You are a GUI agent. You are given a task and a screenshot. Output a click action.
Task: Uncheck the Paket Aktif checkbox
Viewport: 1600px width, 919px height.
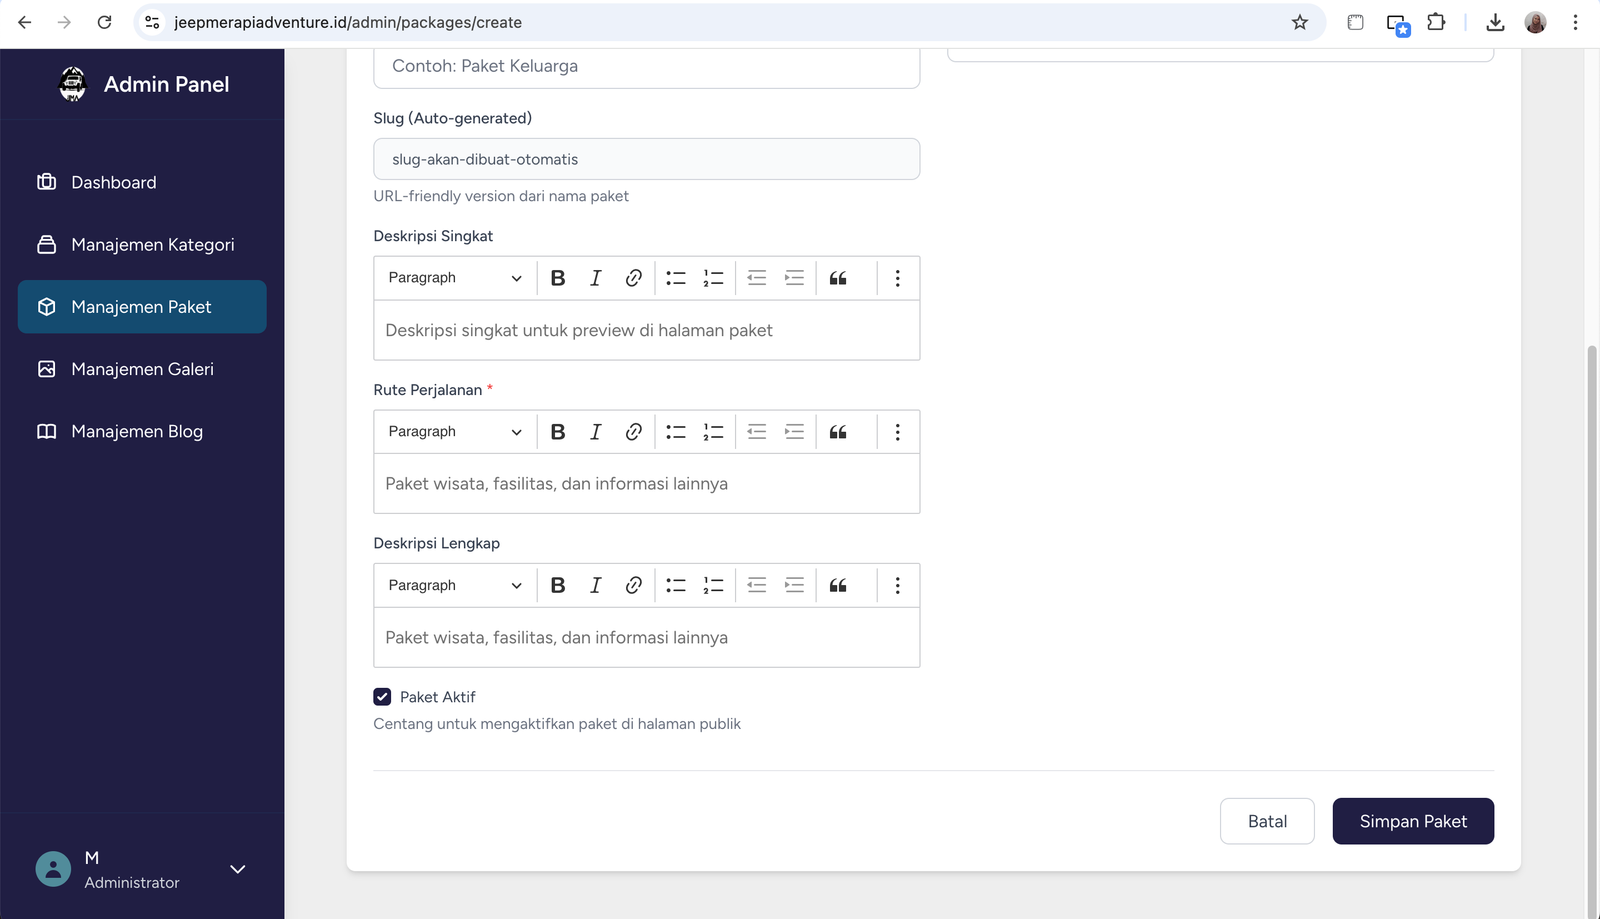pyautogui.click(x=382, y=697)
